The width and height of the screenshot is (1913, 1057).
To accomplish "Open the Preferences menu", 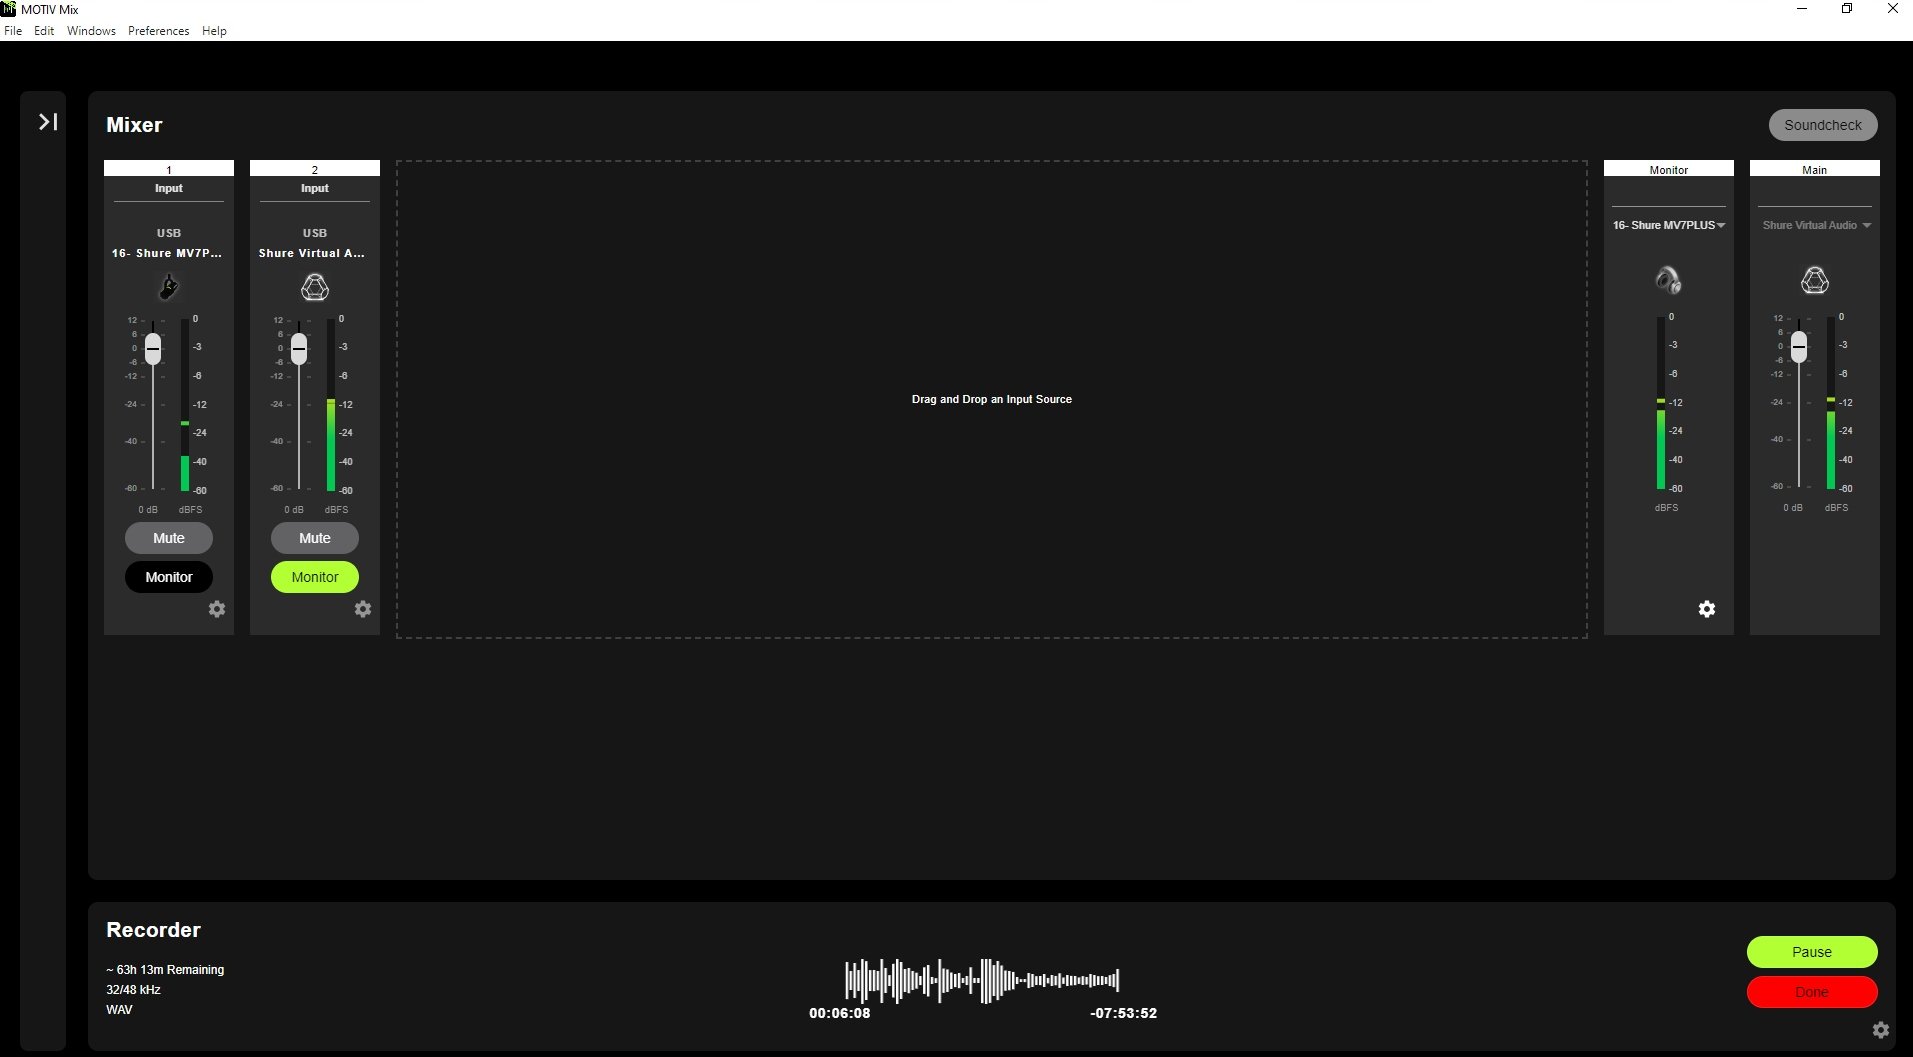I will [x=158, y=31].
